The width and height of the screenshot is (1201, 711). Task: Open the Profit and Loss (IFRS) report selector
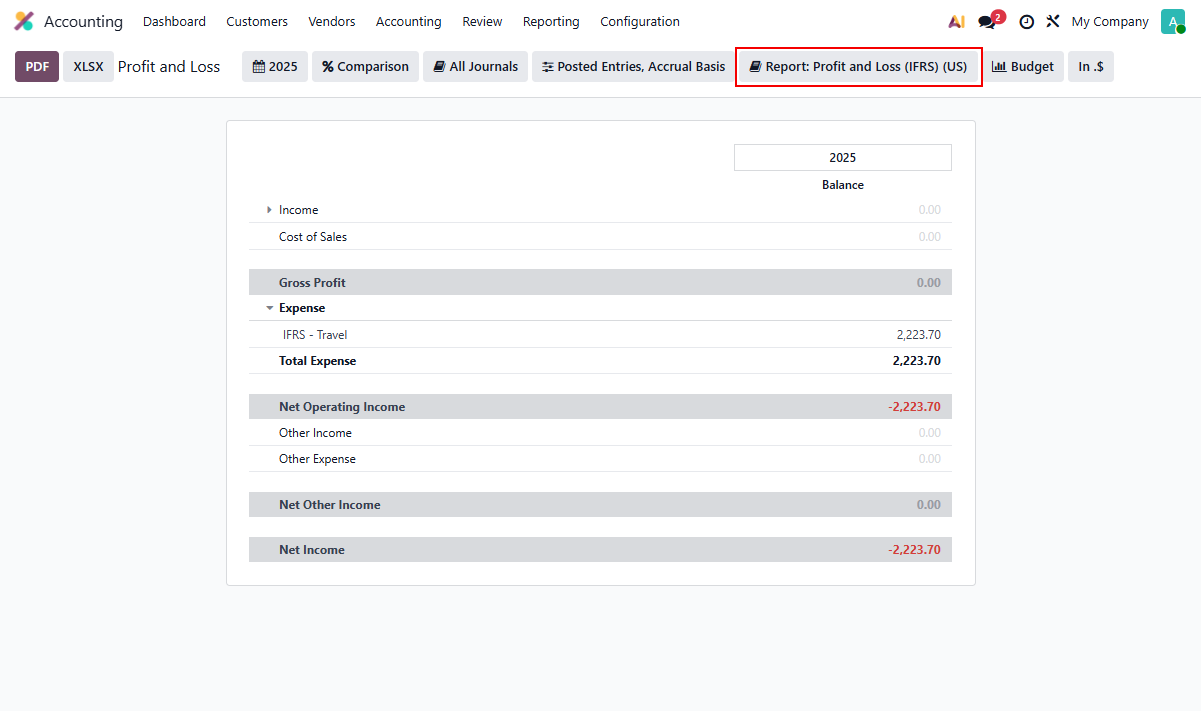point(858,66)
